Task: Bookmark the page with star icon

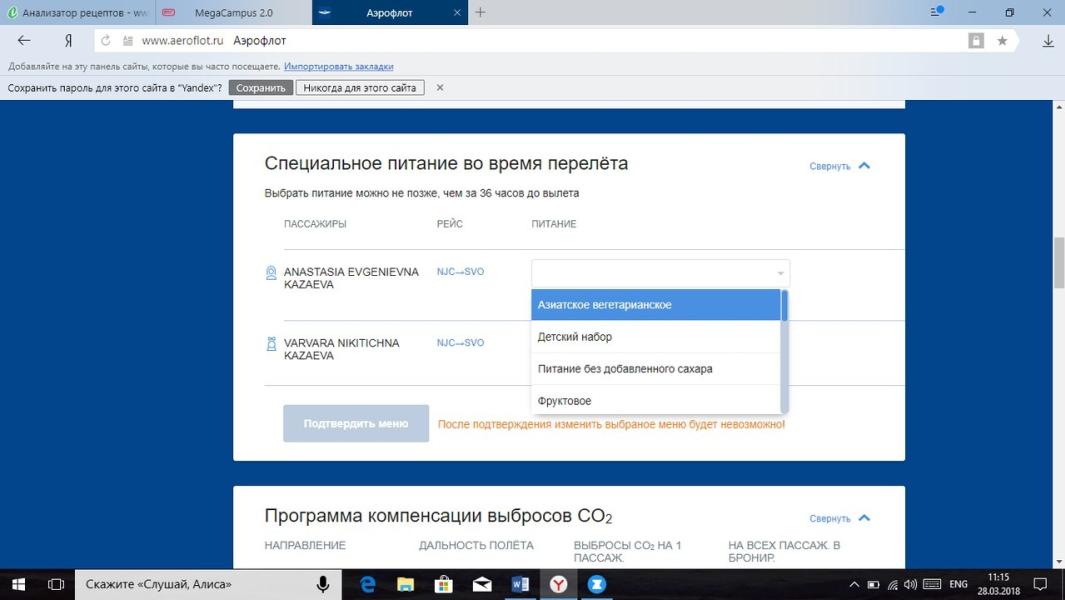Action: (x=1002, y=41)
